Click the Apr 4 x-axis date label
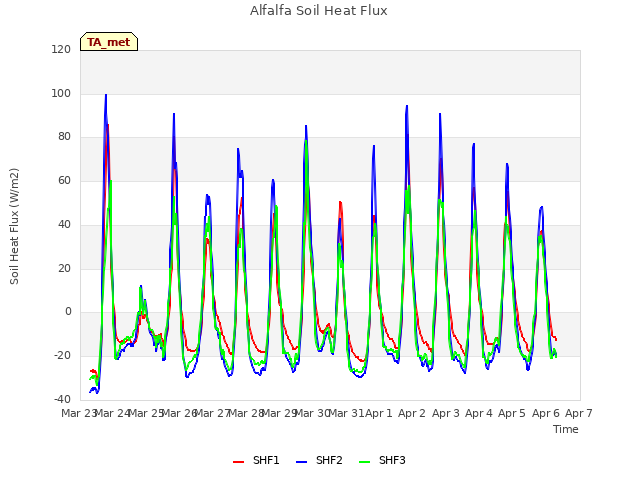 479,413
